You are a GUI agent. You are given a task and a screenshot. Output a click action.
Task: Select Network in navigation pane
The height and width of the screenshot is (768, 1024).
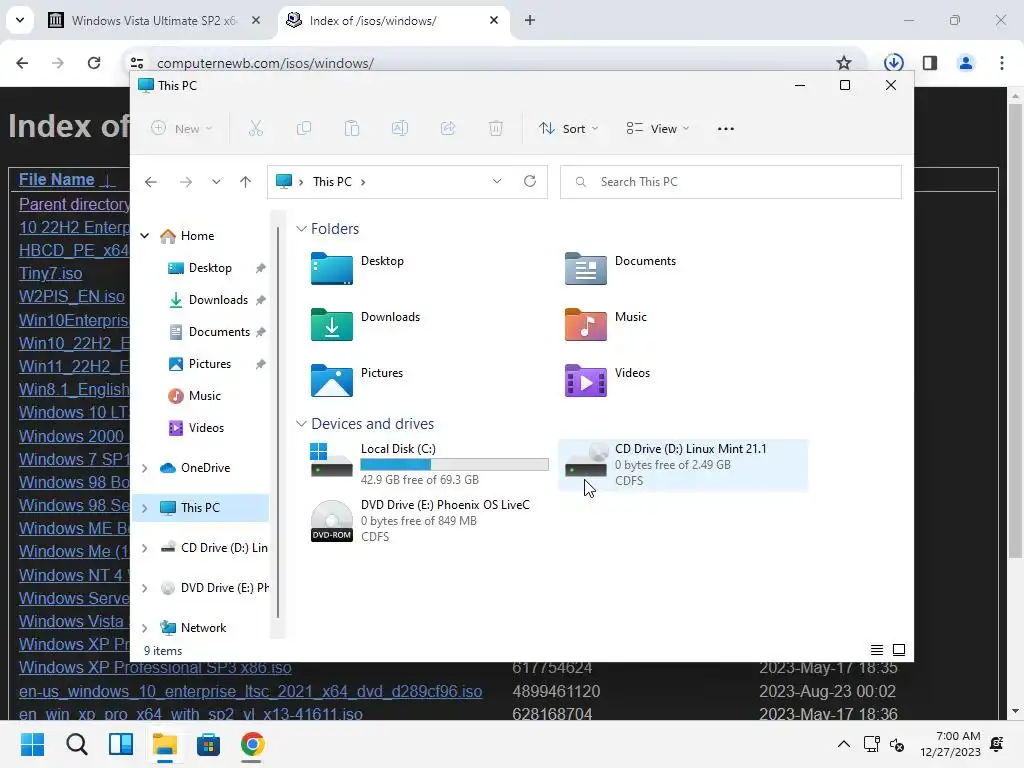pos(203,628)
